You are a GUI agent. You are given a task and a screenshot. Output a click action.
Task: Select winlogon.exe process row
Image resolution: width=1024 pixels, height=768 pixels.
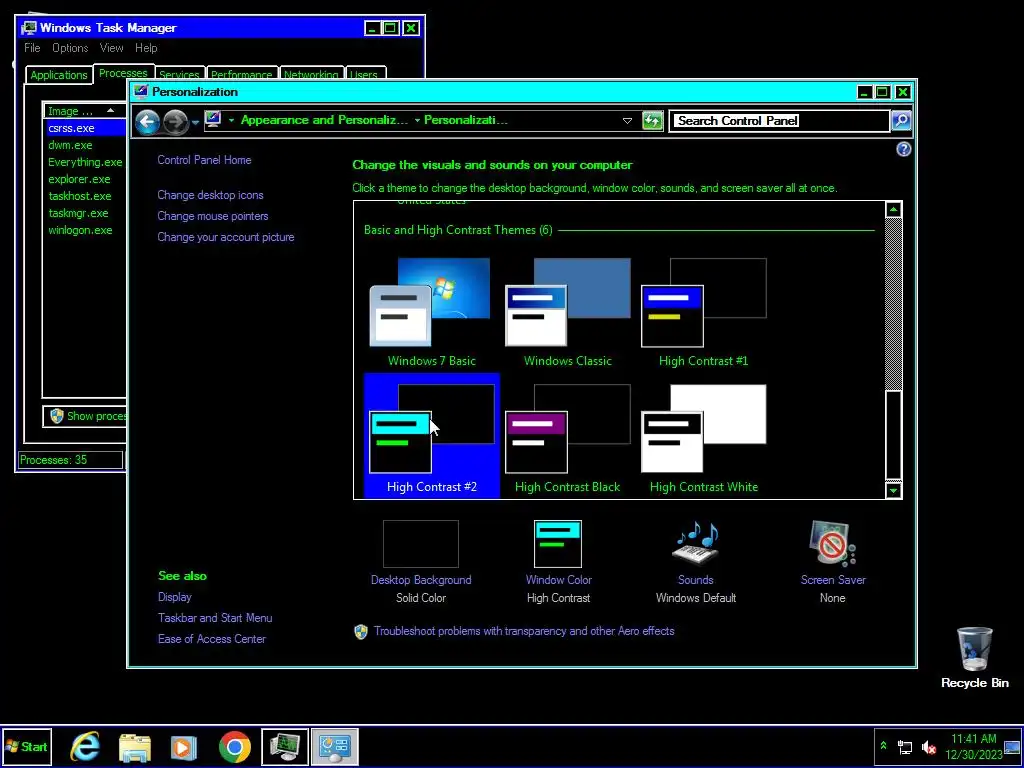click(85, 231)
